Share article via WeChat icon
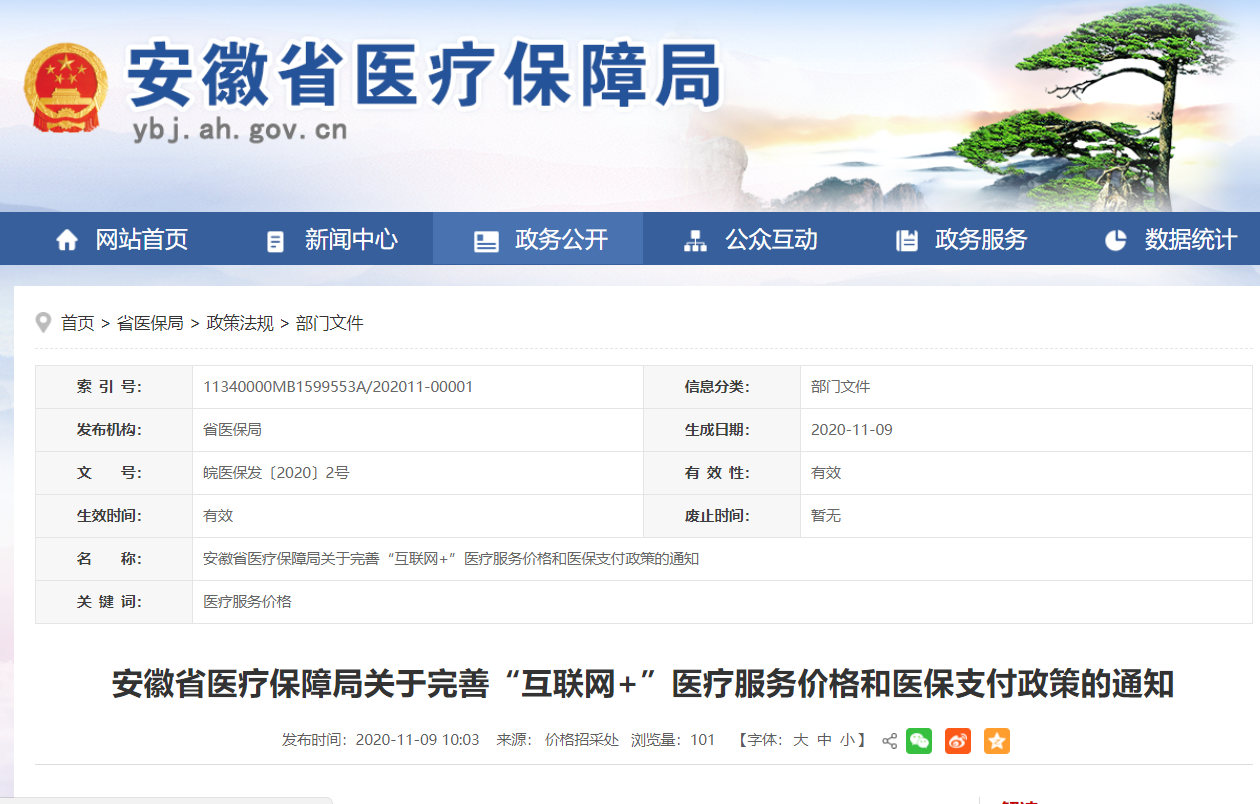The image size is (1260, 804). coord(919,741)
